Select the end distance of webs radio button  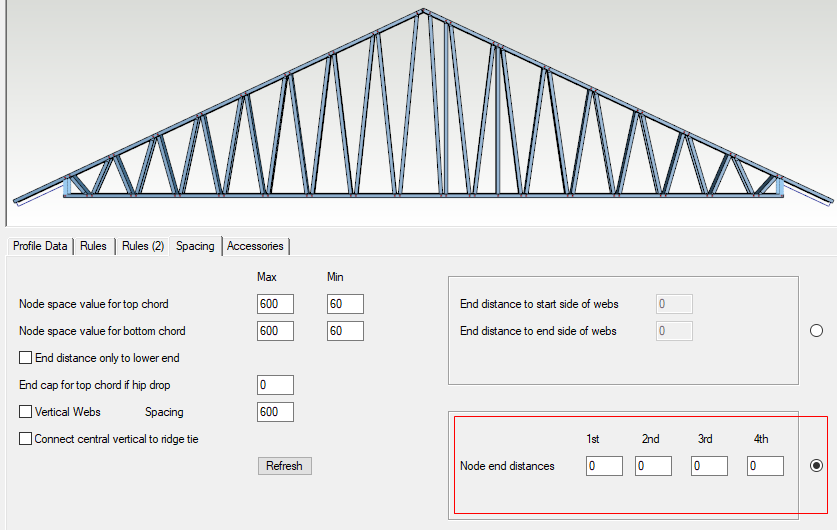click(x=816, y=331)
